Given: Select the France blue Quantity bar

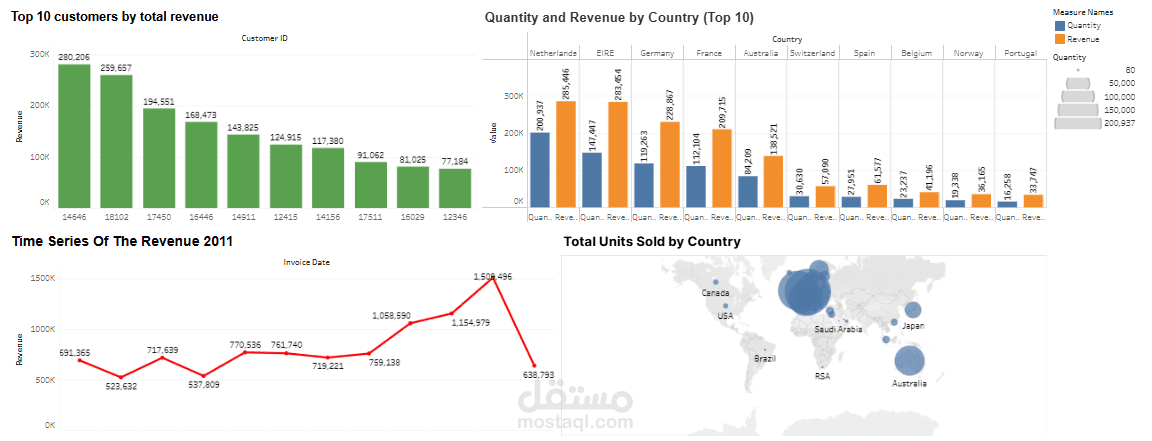Looking at the screenshot, I should [x=695, y=186].
